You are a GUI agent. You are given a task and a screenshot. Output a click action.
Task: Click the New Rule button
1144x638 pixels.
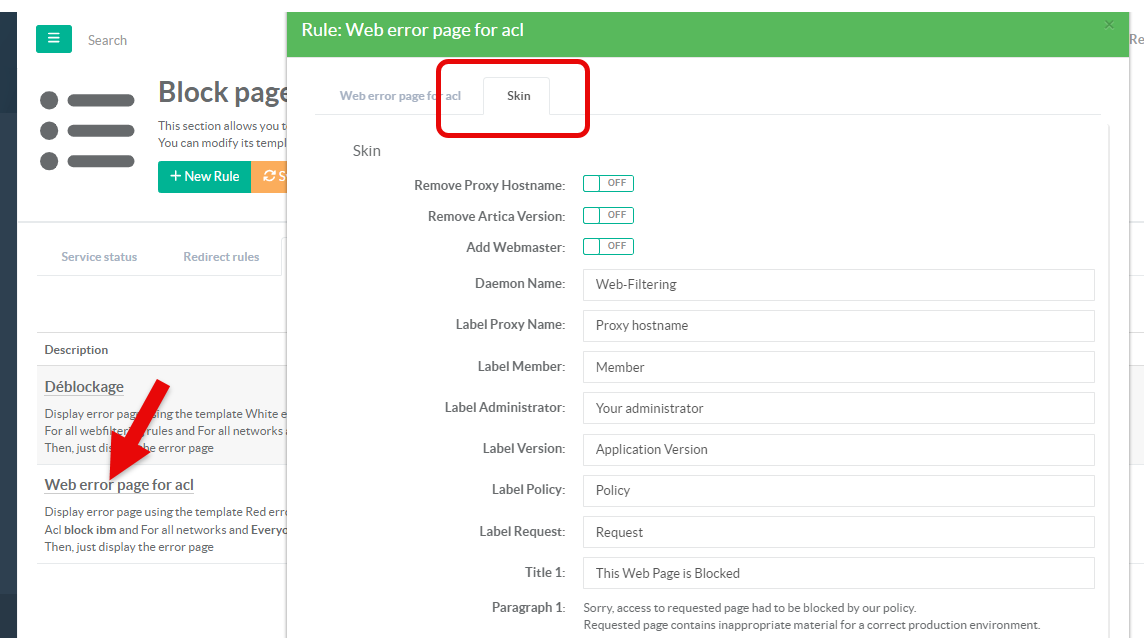pyautogui.click(x=204, y=176)
